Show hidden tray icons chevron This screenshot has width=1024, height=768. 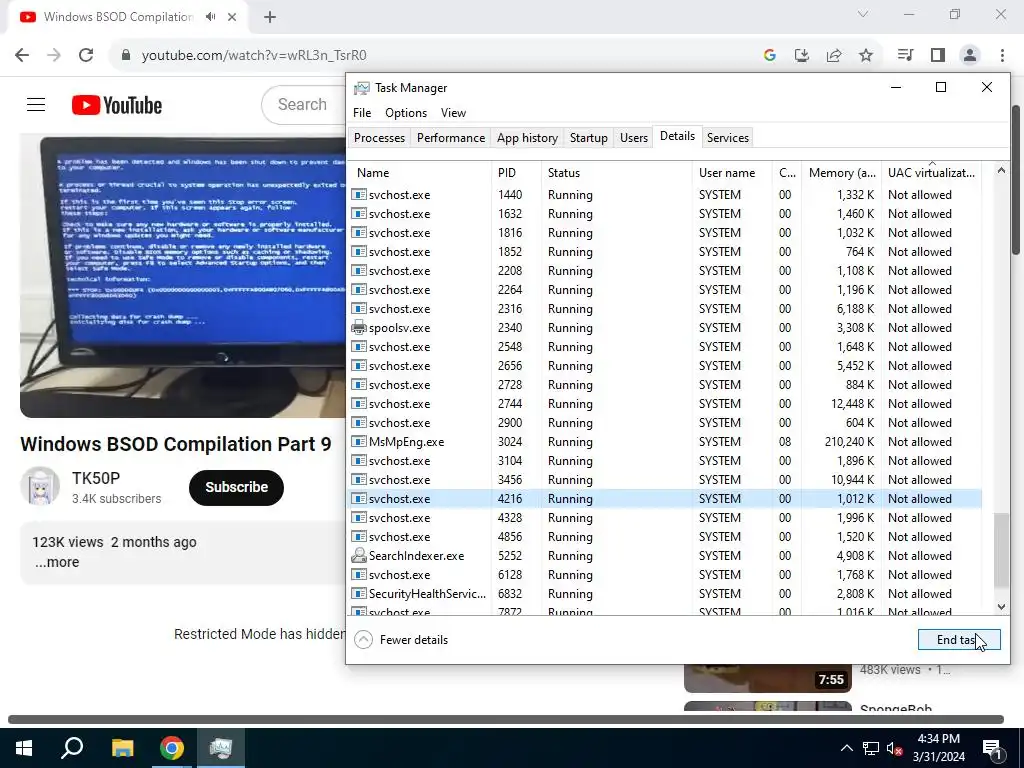click(846, 748)
